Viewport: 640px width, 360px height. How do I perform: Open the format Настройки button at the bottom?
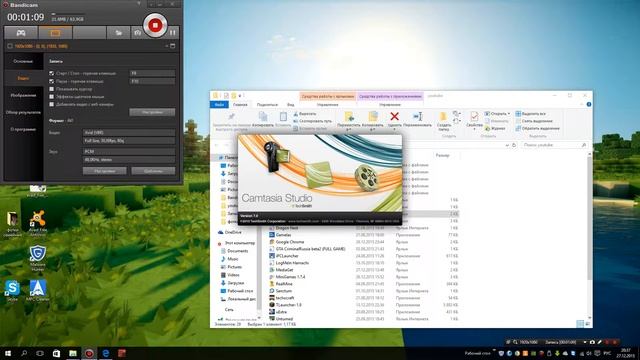104,171
